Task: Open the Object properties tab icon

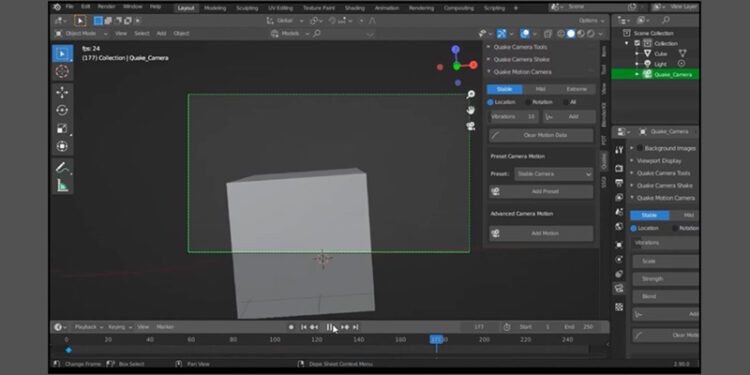Action: [x=619, y=245]
